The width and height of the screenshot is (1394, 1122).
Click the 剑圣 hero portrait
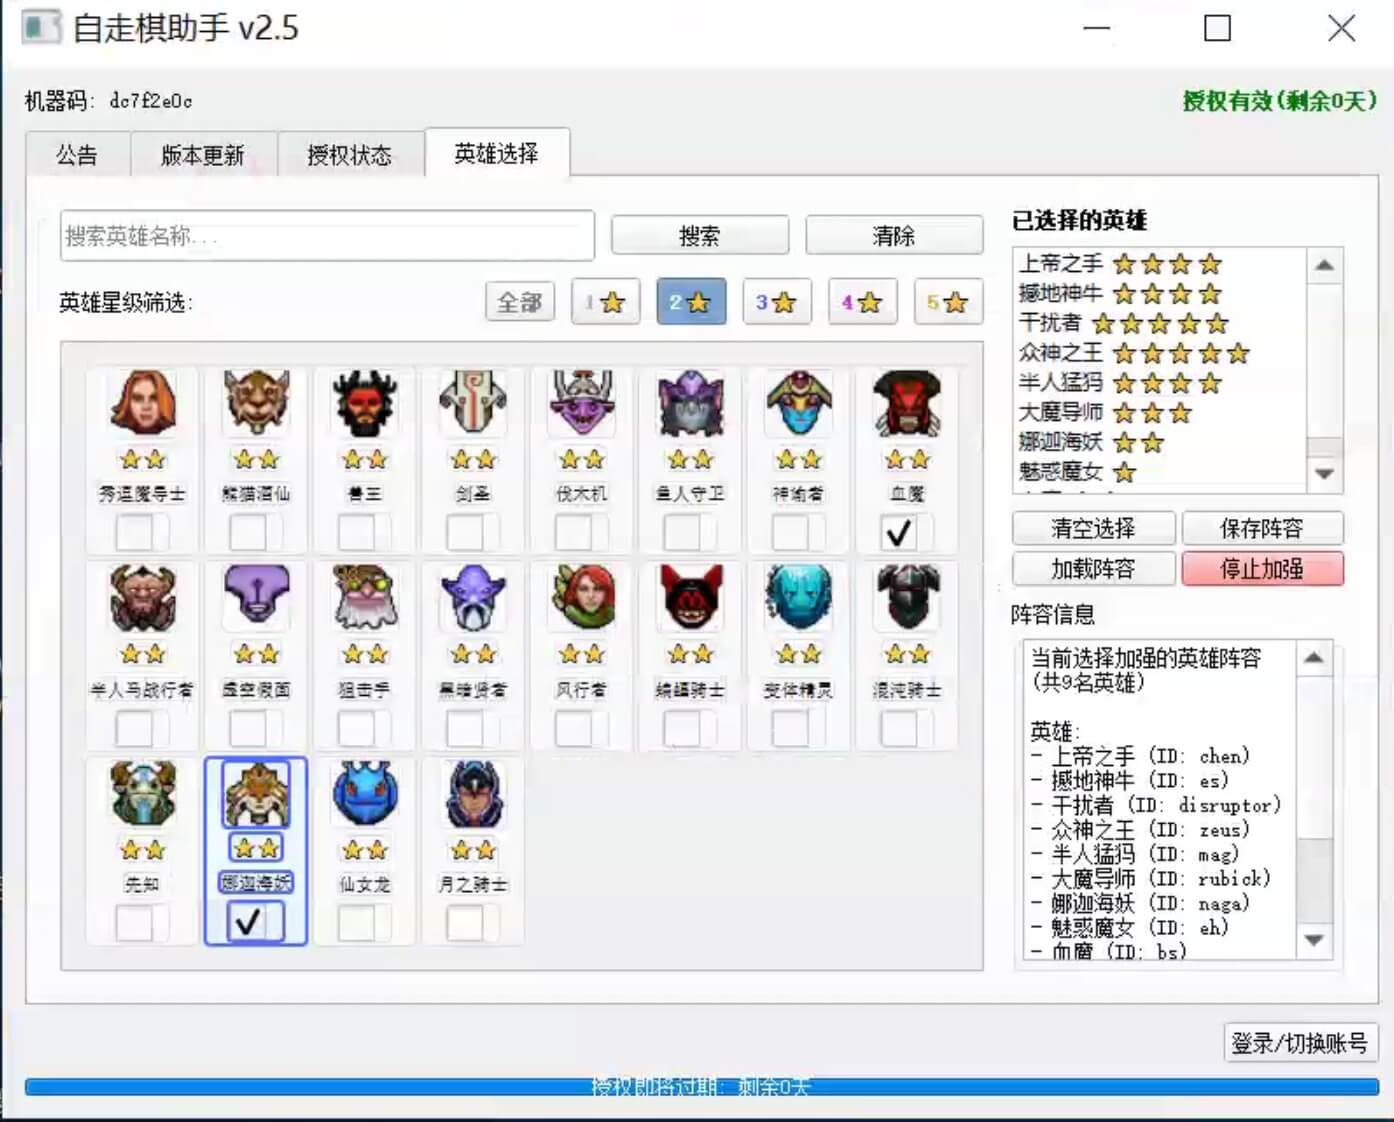(473, 403)
